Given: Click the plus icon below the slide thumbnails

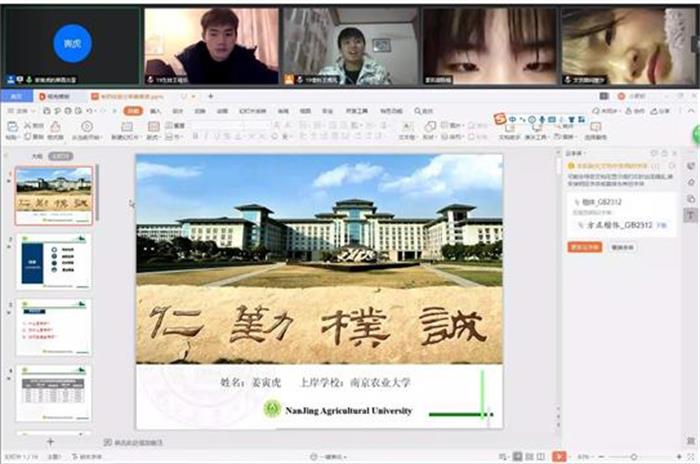Looking at the screenshot, I should tap(51, 441).
